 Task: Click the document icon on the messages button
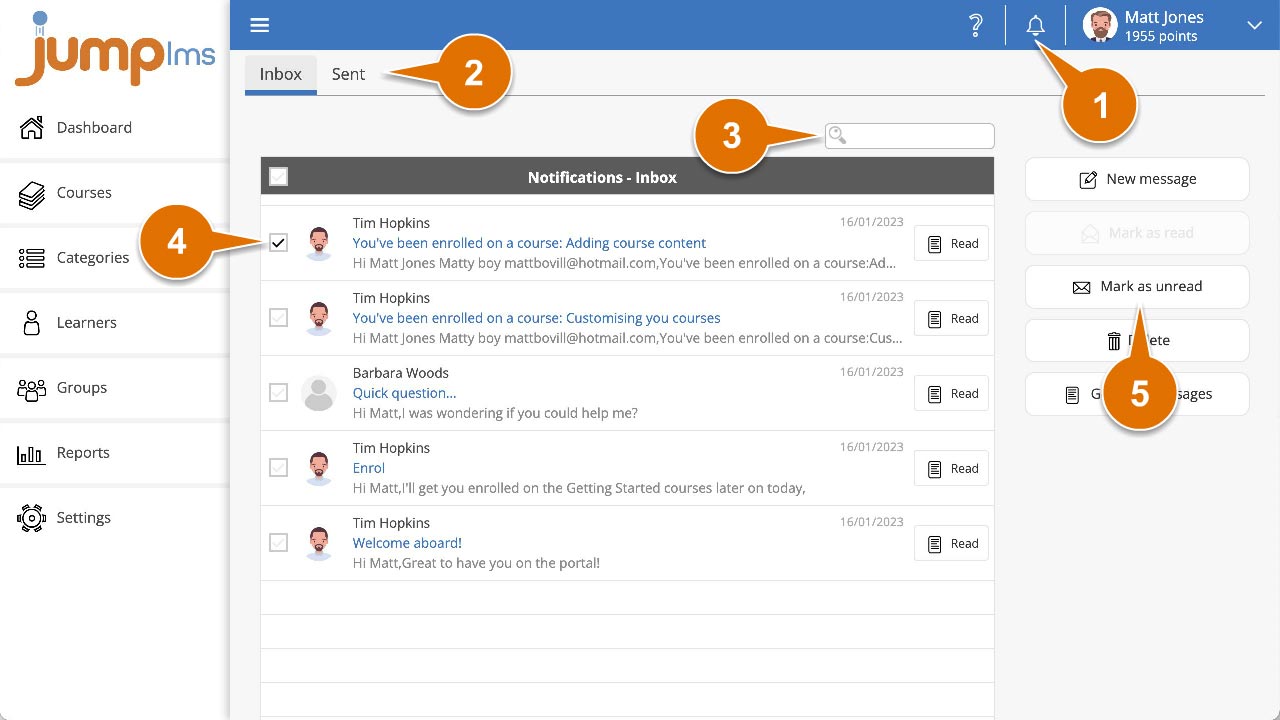click(x=1071, y=395)
